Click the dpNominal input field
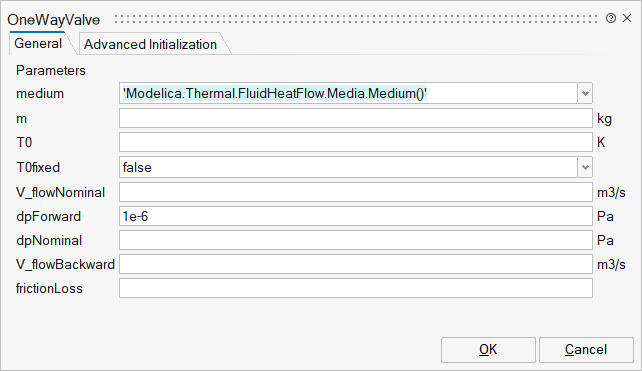642x371 pixels. 356,240
